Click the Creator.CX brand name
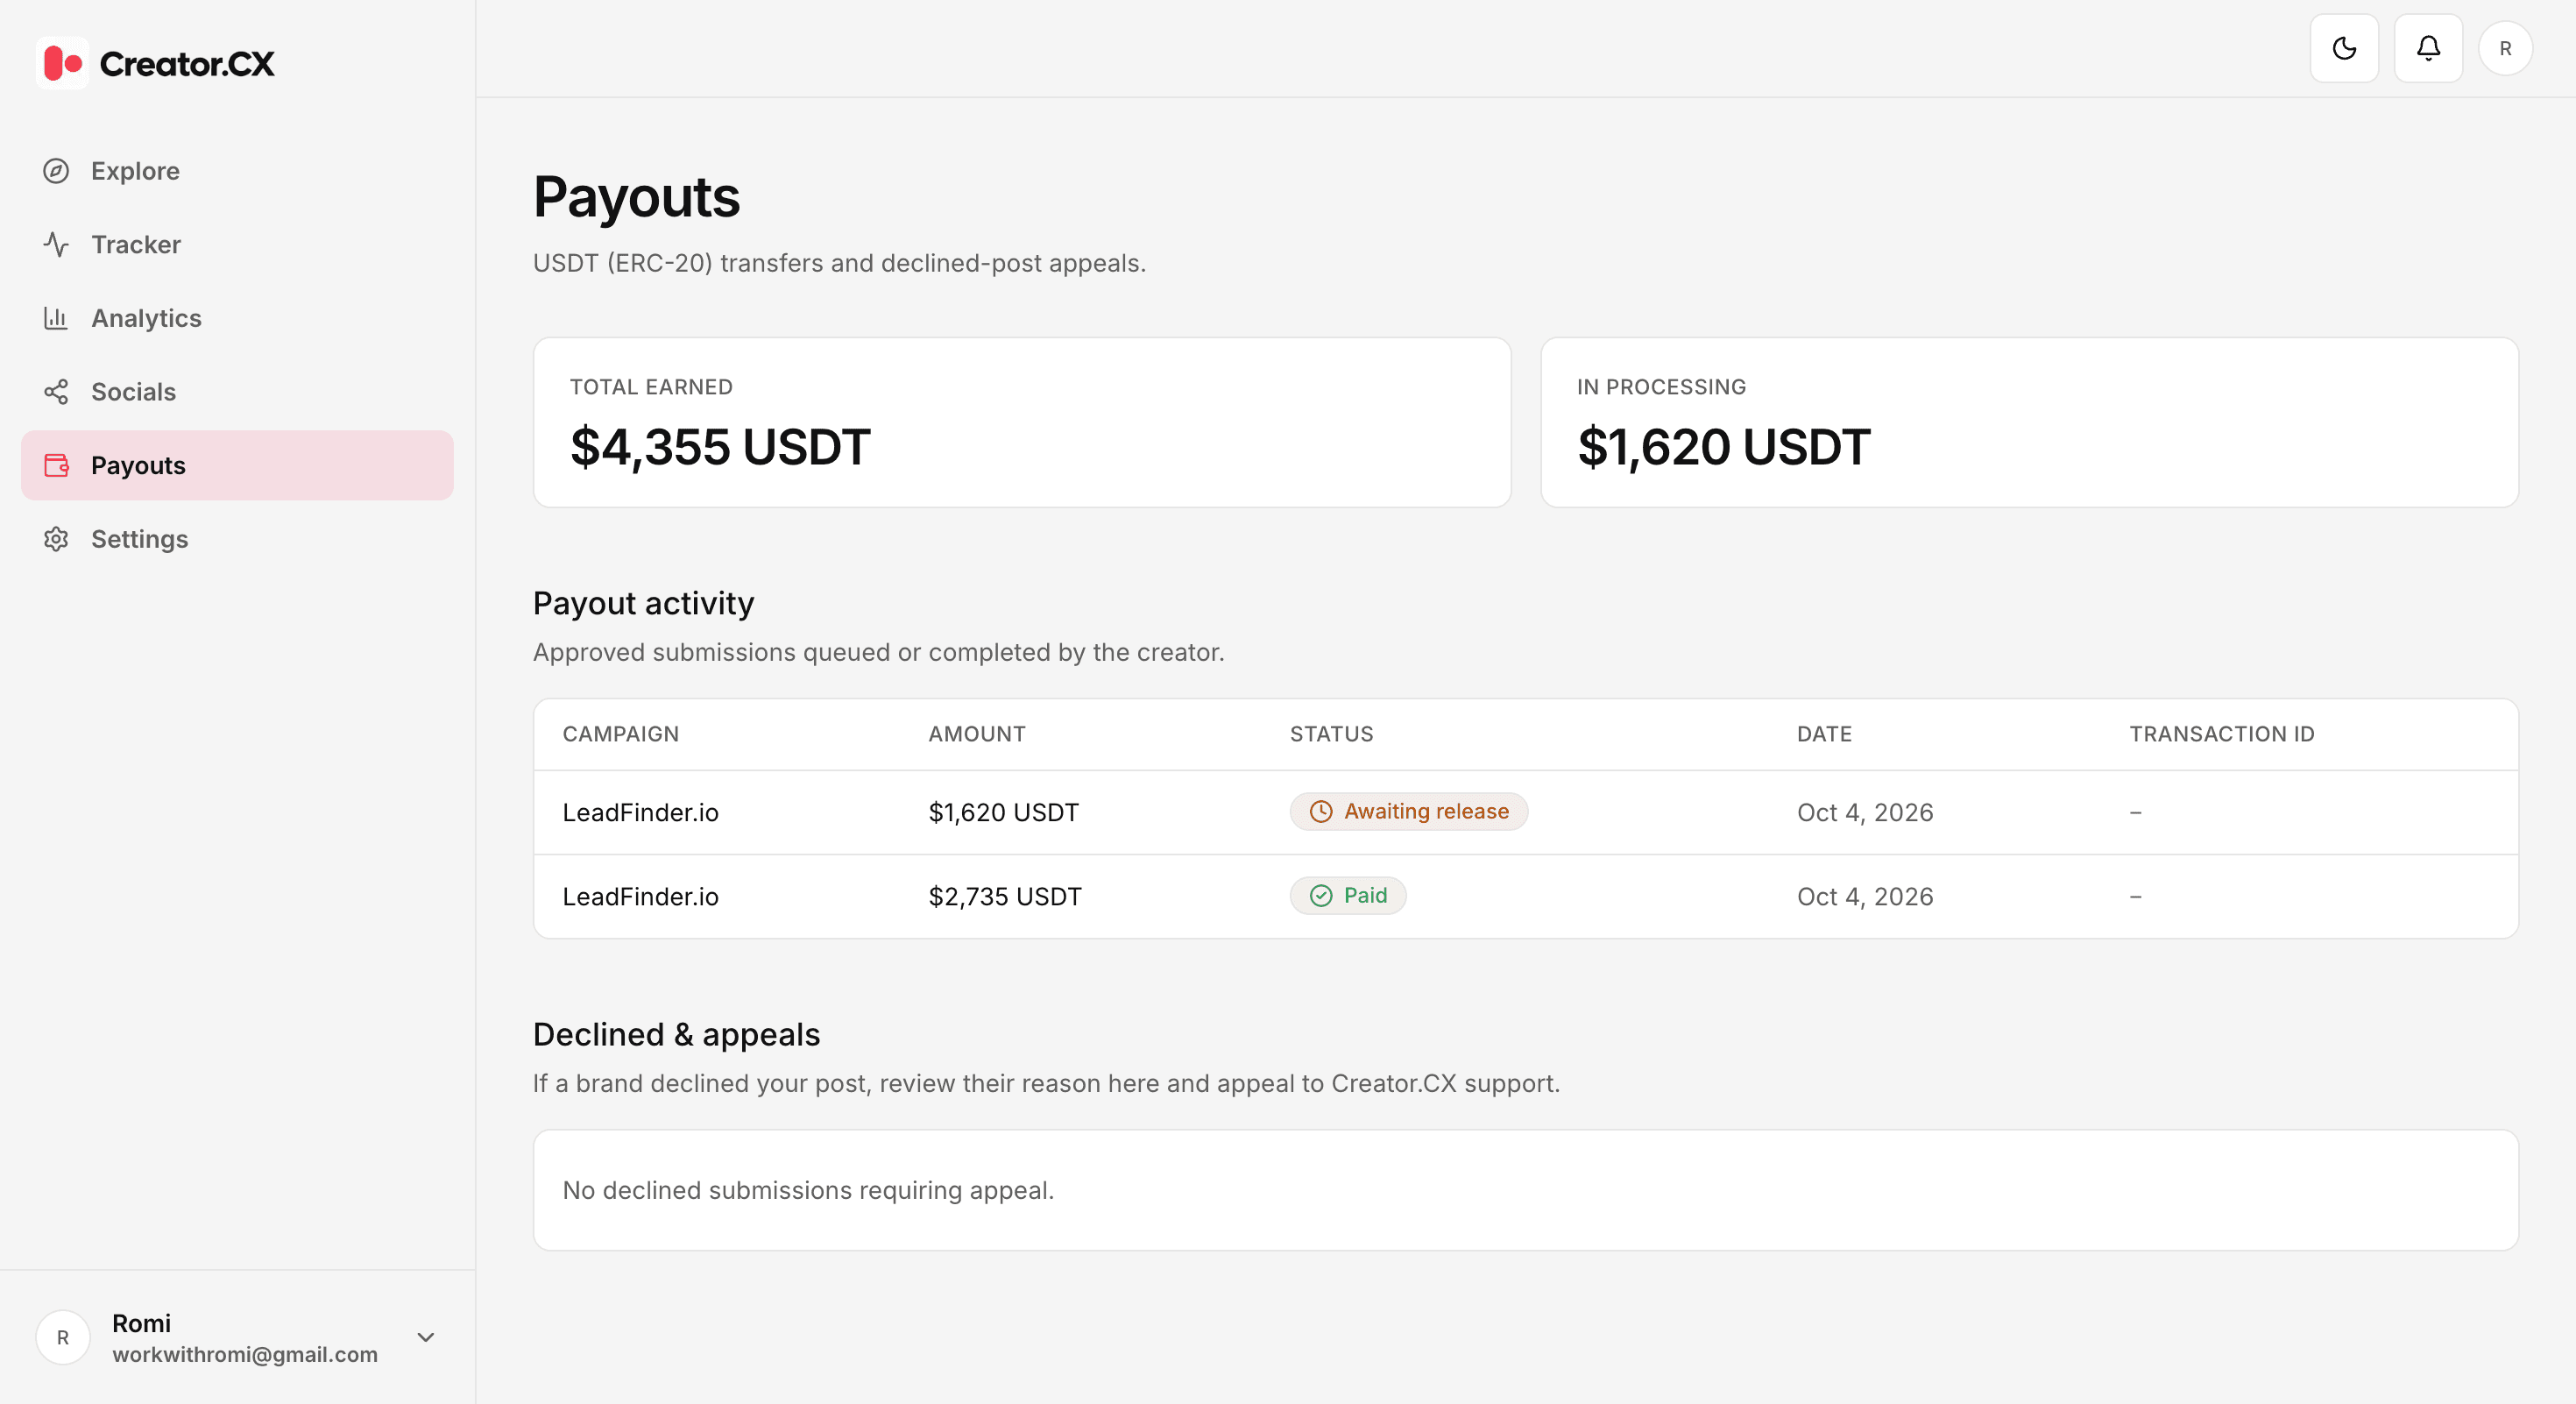This screenshot has height=1404, width=2576. click(187, 64)
